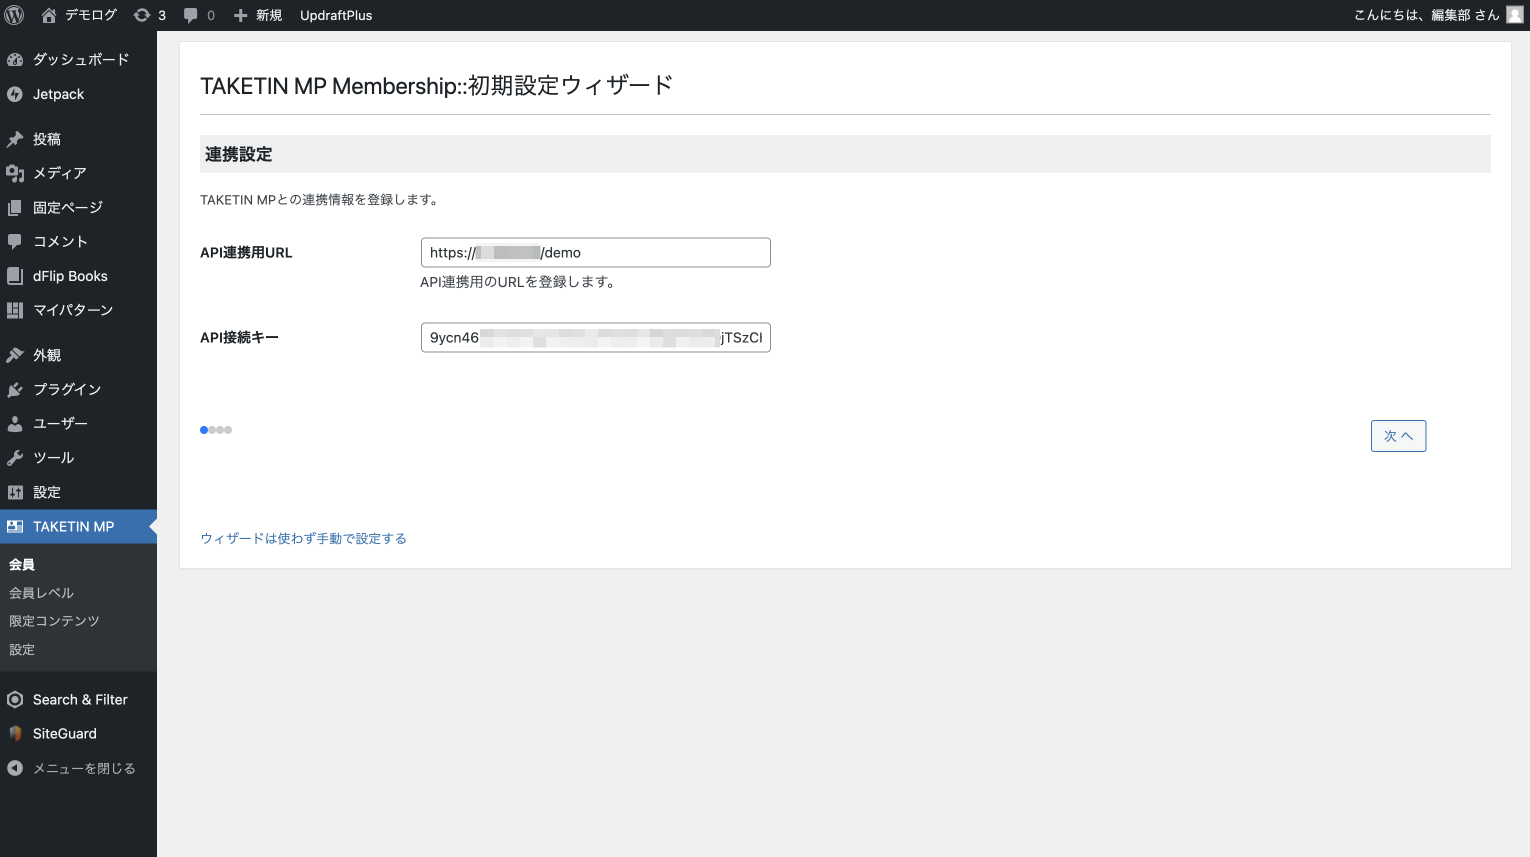Click the API連携用URL field label

click(246, 253)
